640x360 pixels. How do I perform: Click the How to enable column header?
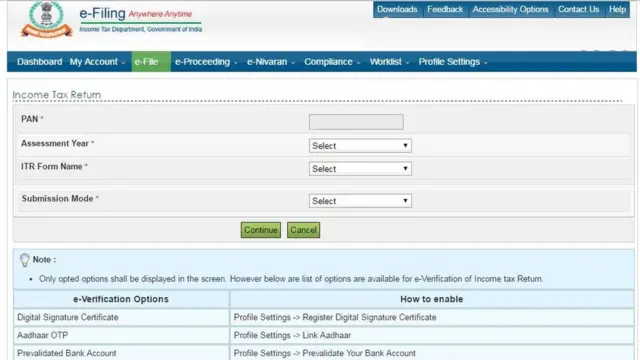(431, 299)
